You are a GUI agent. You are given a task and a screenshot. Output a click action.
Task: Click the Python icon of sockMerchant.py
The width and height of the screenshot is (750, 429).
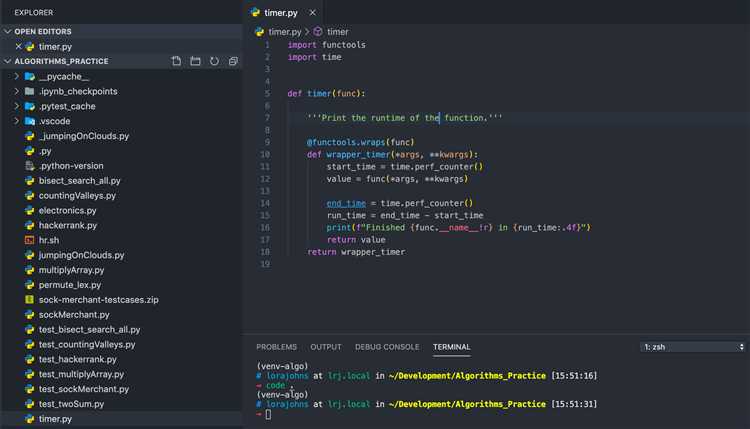(30, 314)
